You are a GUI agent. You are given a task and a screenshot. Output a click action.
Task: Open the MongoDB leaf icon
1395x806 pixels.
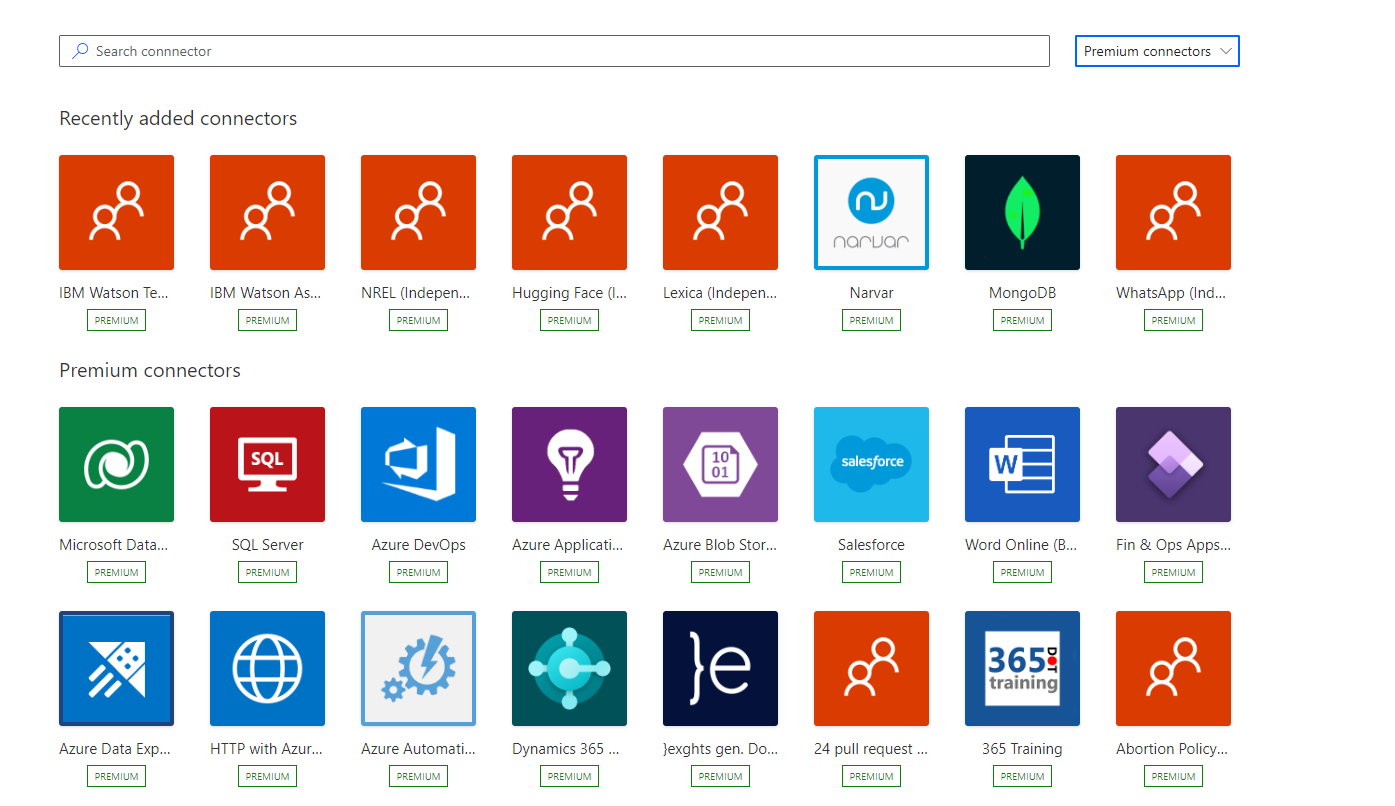(x=1022, y=212)
